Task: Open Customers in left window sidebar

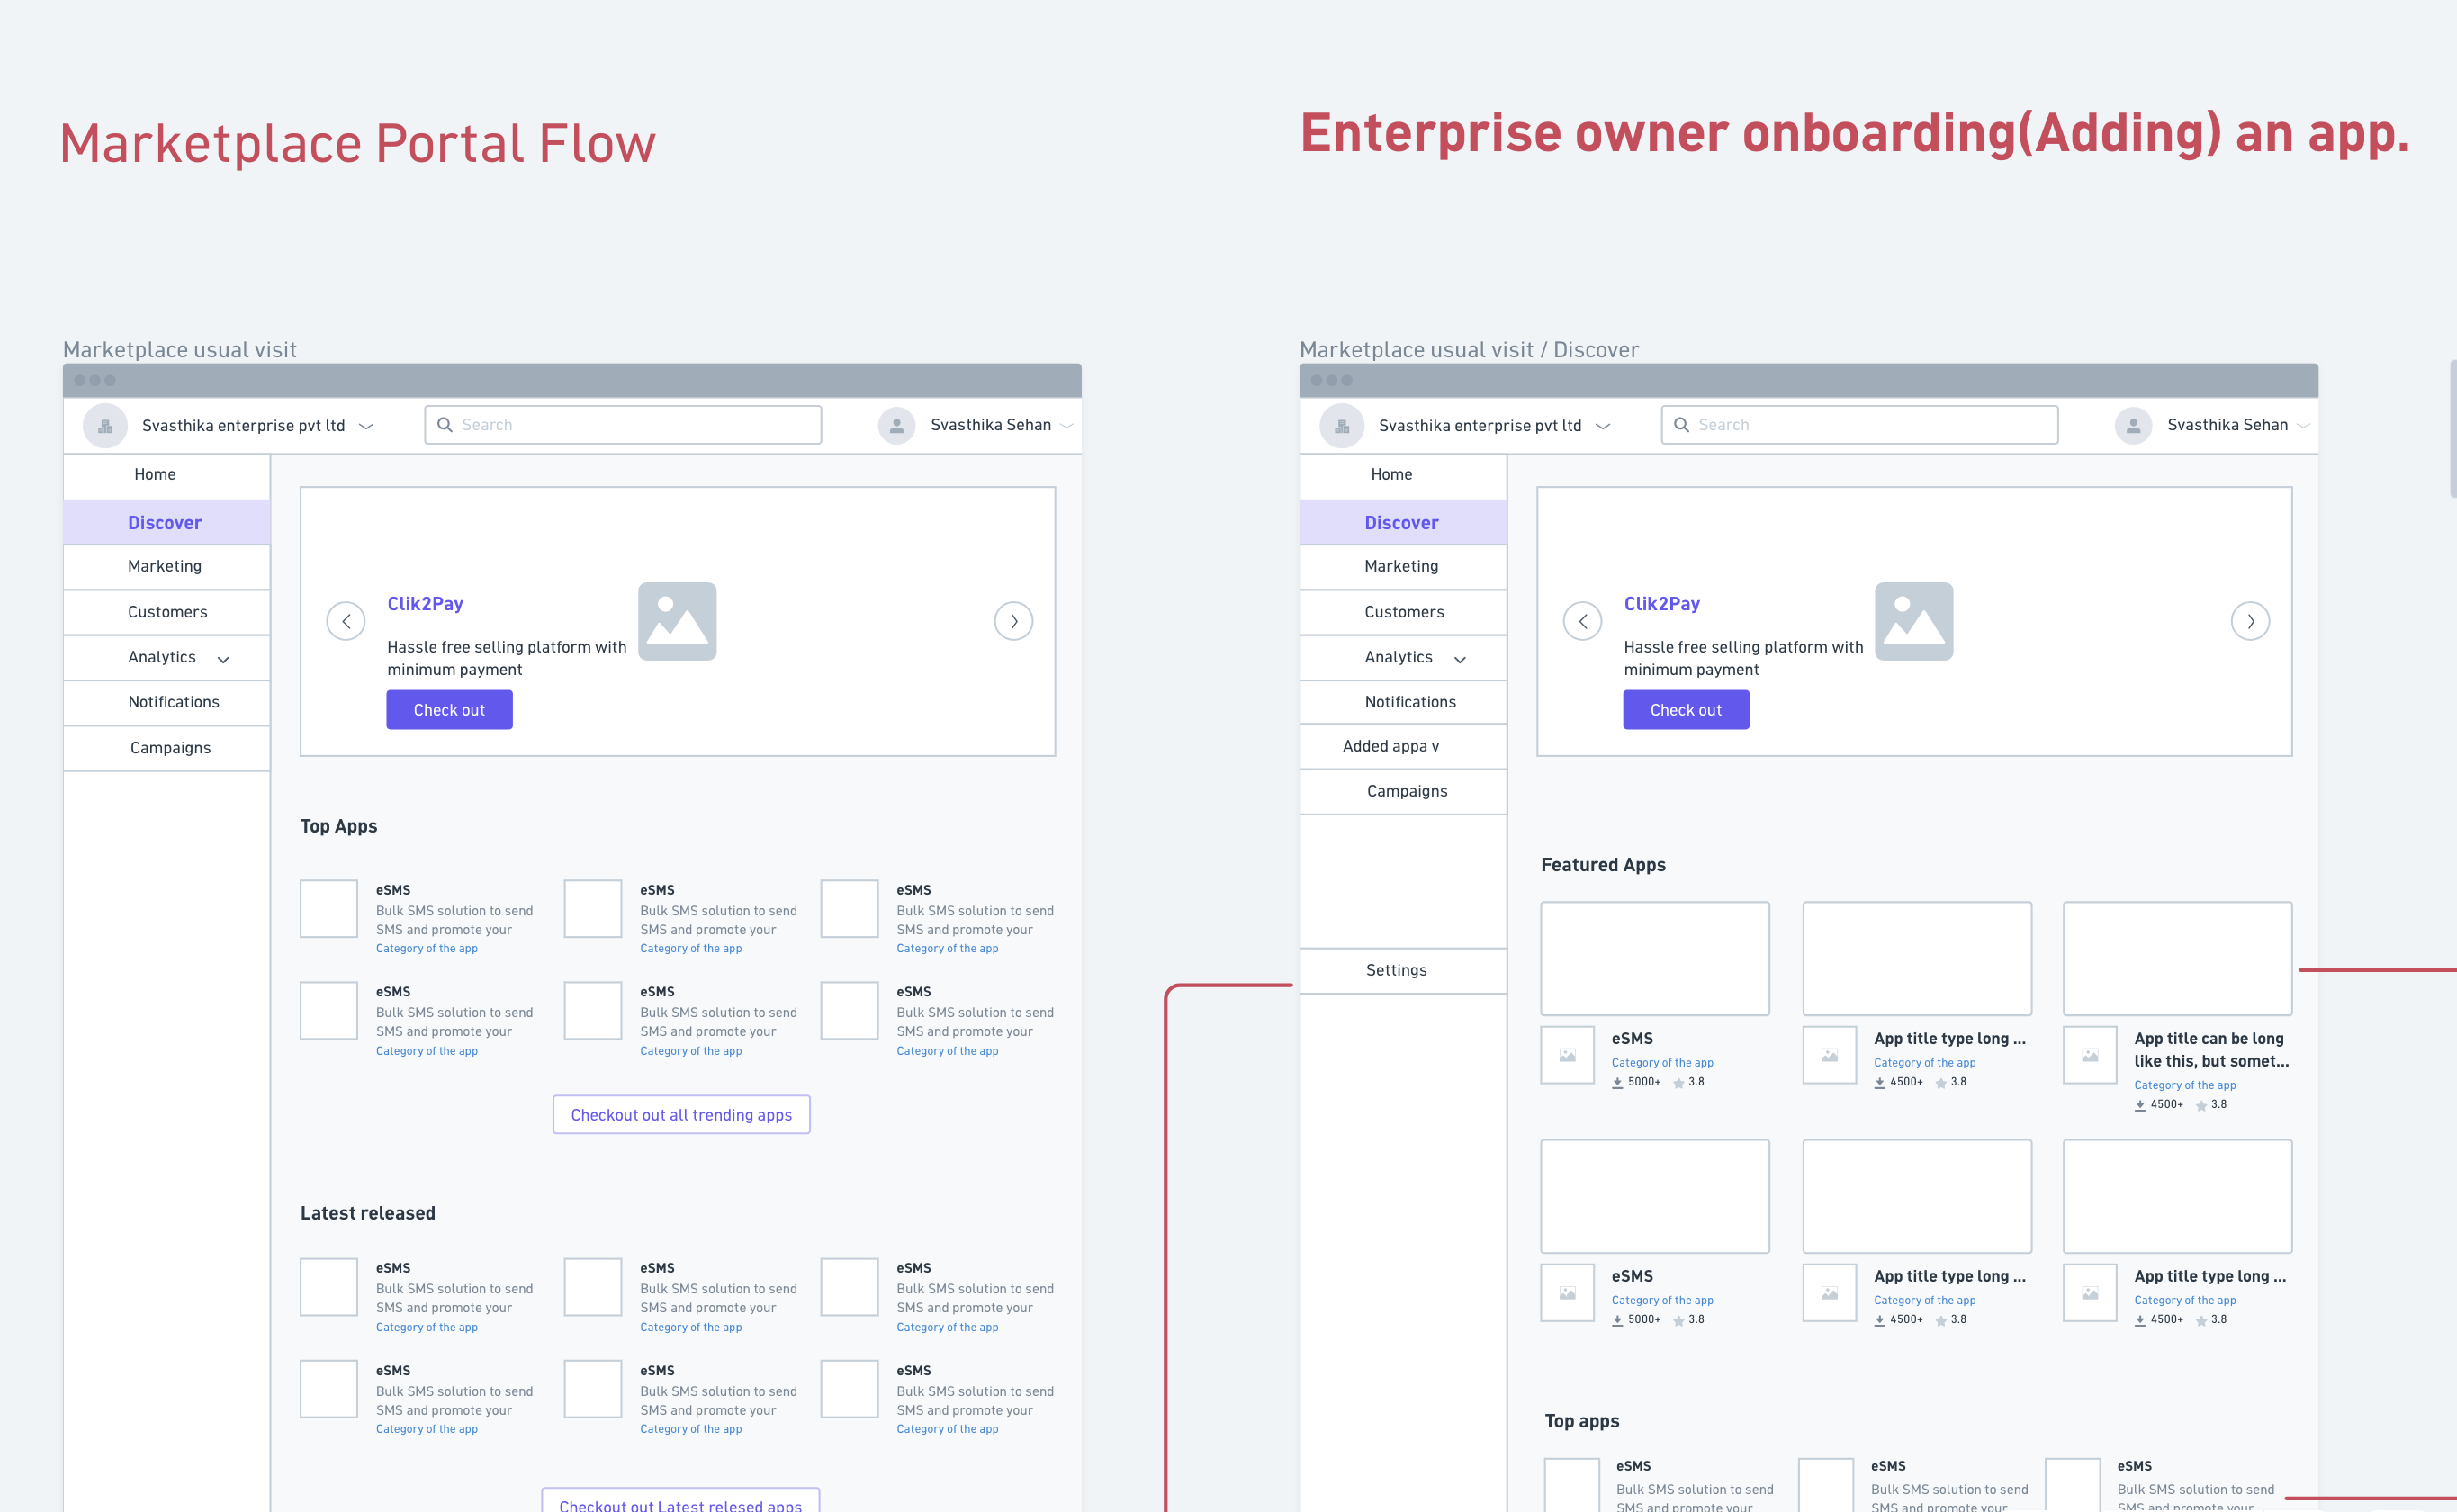Action: click(x=166, y=612)
